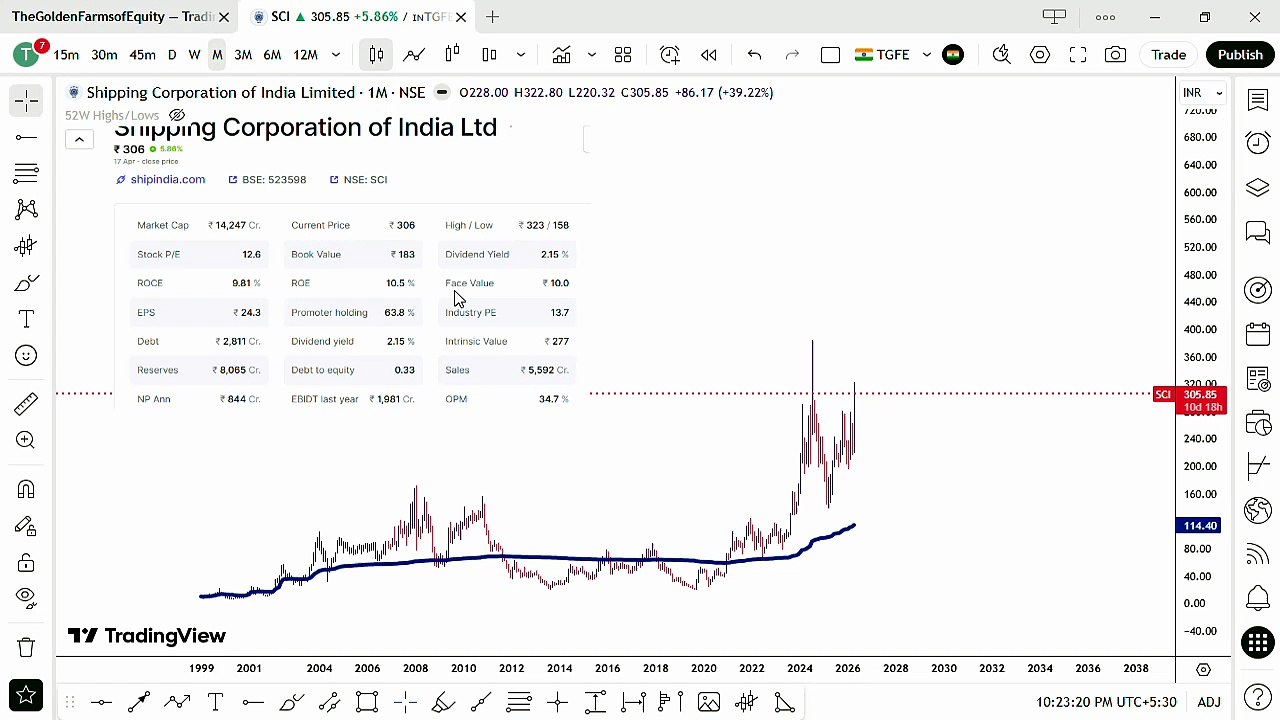Screen dimensions: 1280x720
Task: Select the brush drawing tool in left sidebar
Action: (26, 284)
